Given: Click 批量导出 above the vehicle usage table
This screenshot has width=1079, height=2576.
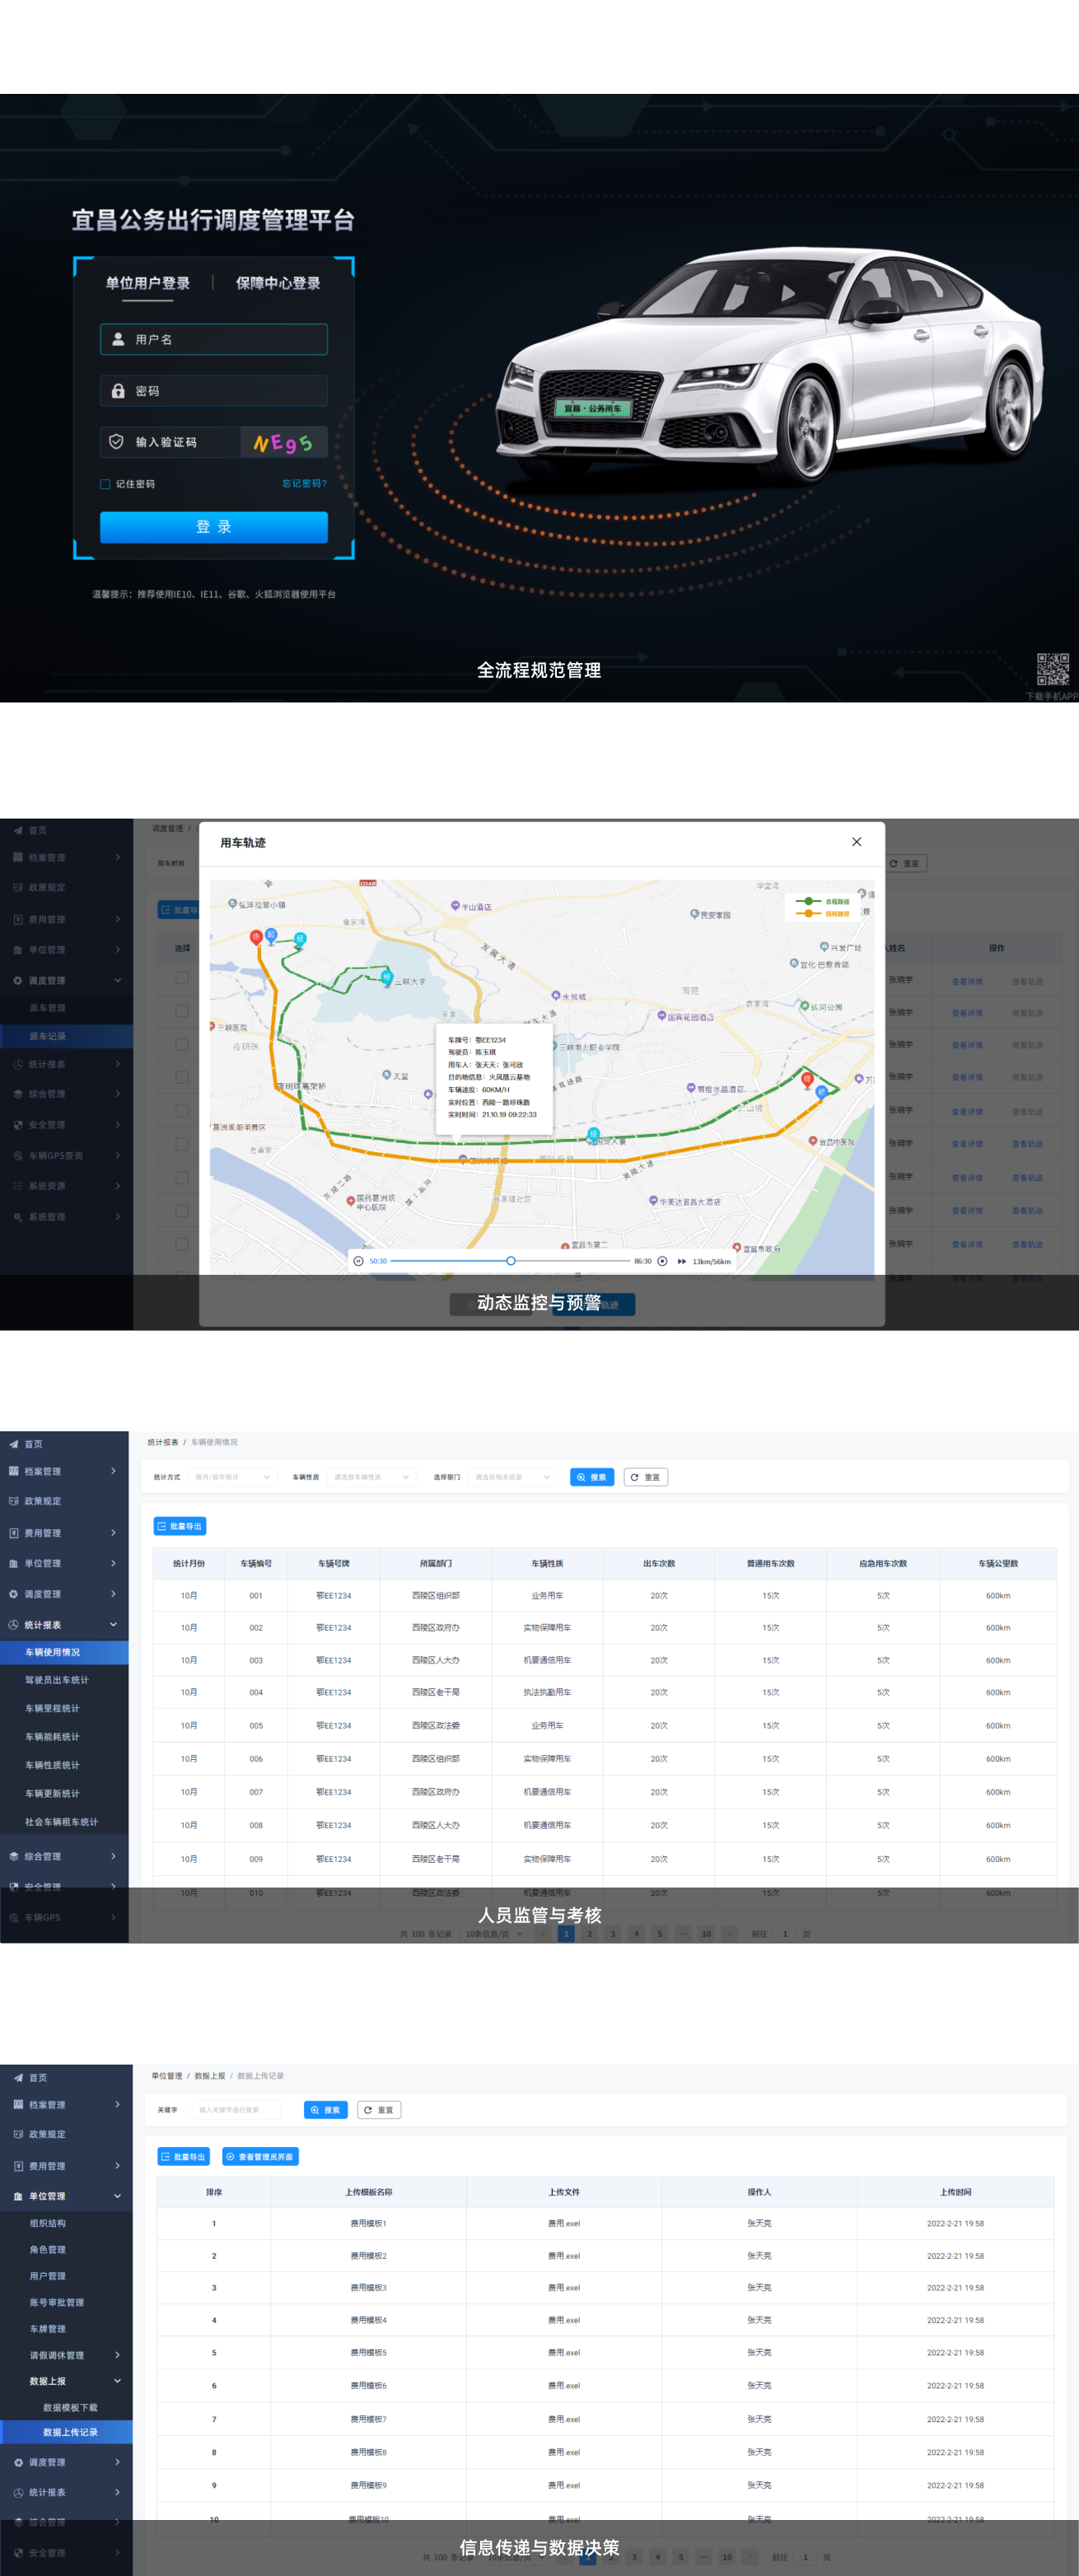Looking at the screenshot, I should coord(180,1526).
